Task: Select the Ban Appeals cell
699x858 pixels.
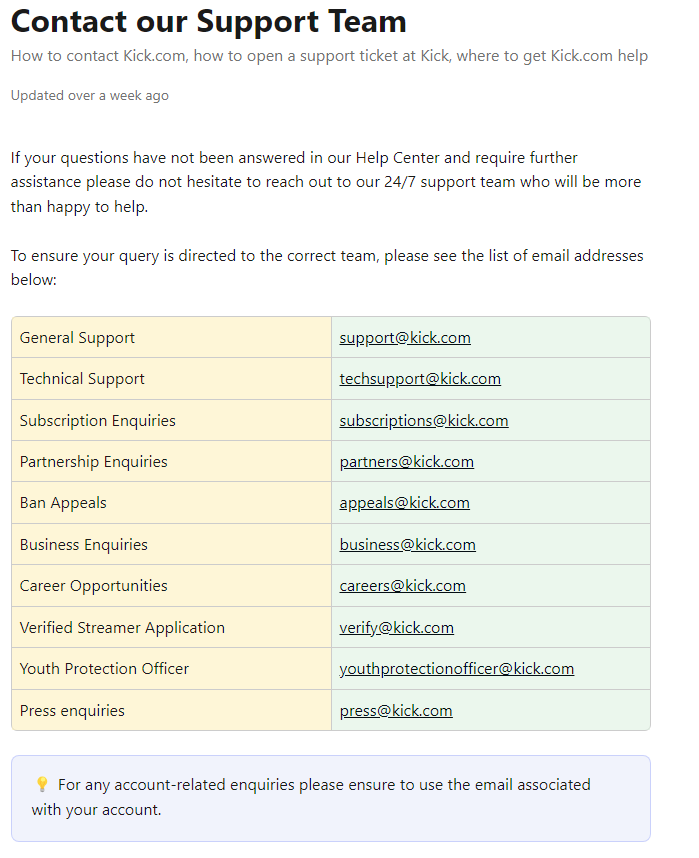Action: 171,502
